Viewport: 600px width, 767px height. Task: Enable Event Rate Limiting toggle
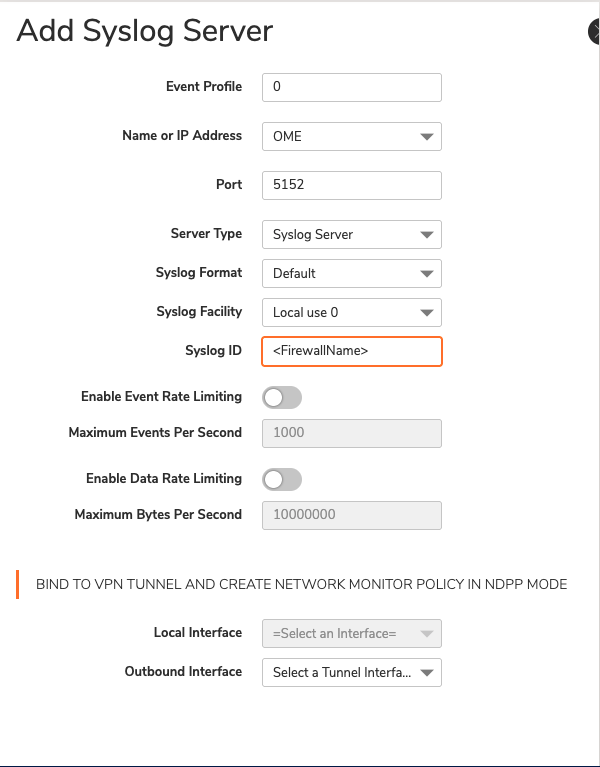tap(281, 397)
